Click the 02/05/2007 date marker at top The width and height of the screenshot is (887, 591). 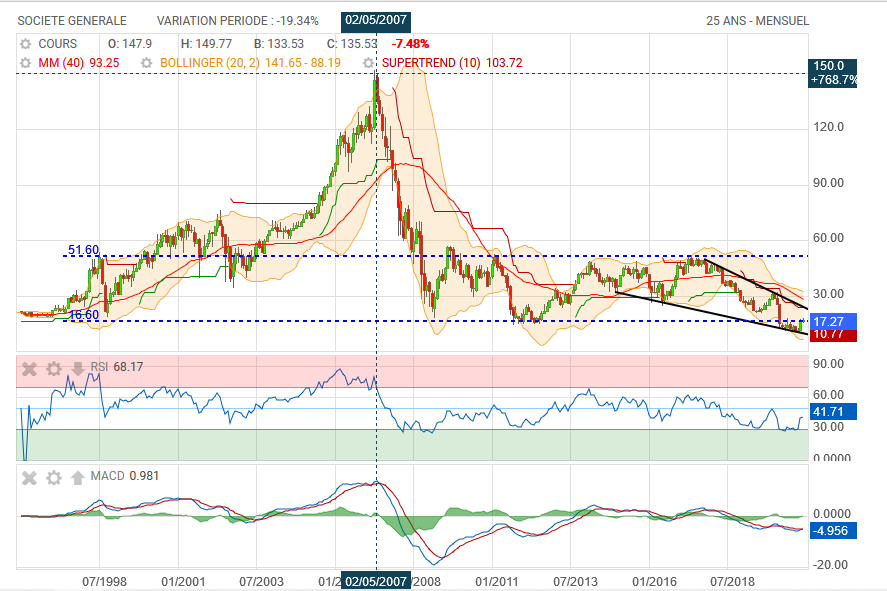pos(376,20)
